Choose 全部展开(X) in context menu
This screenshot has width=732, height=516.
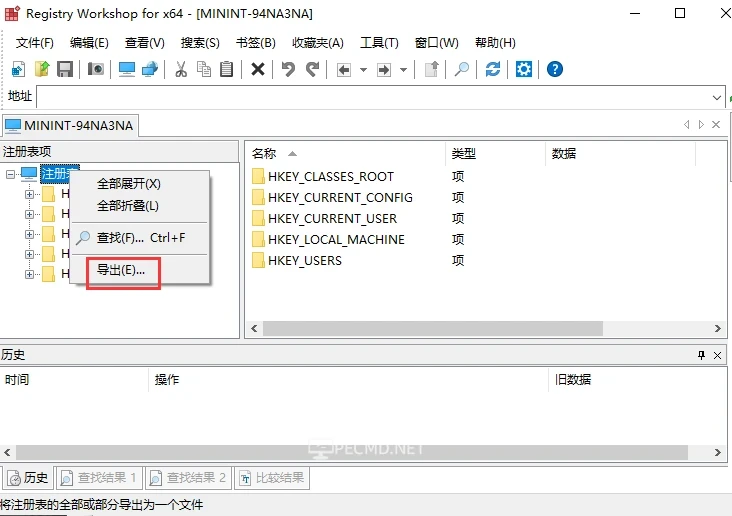point(140,184)
